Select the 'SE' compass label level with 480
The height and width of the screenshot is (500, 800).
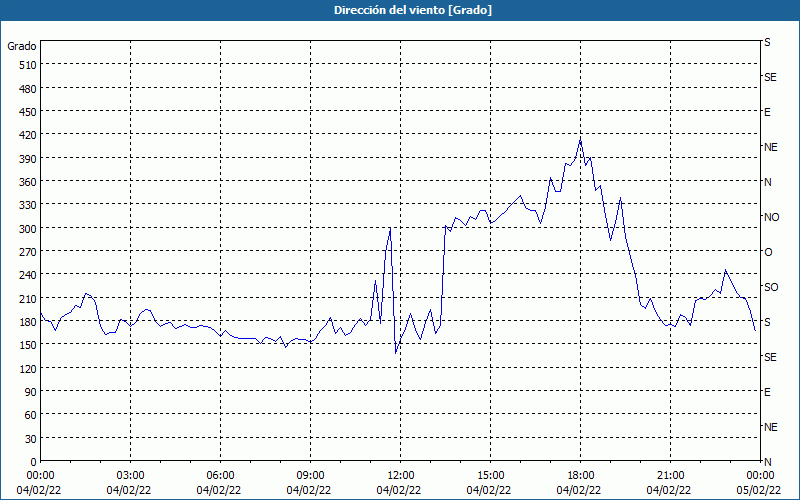tap(770, 78)
